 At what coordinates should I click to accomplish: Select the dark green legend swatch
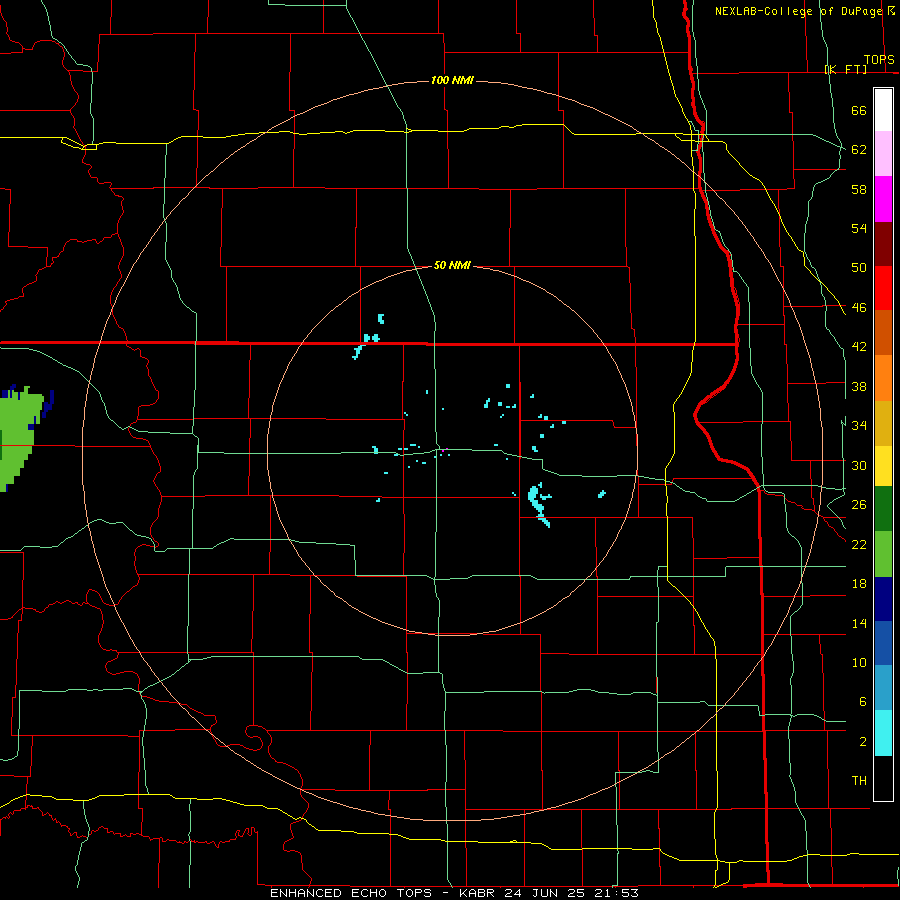click(x=883, y=509)
